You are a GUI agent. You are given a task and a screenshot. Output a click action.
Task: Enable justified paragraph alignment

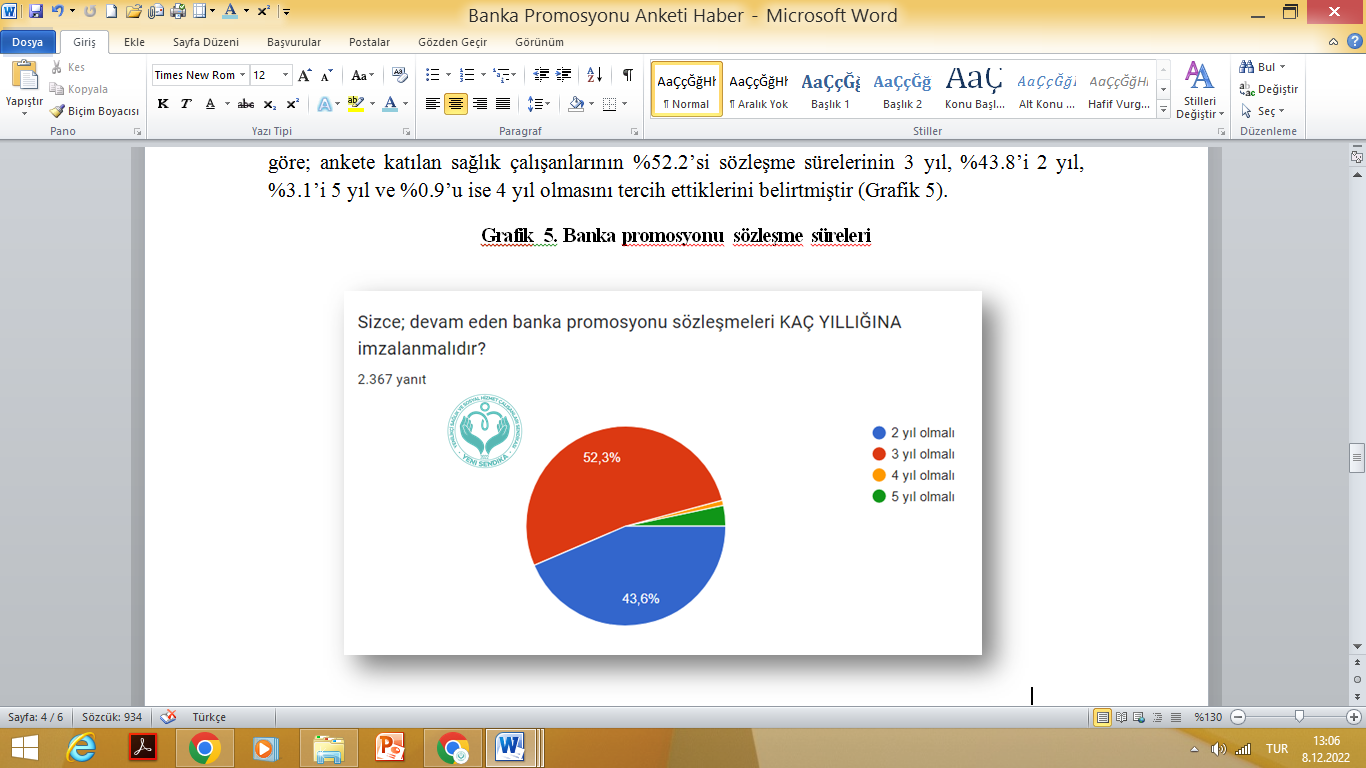pos(503,104)
